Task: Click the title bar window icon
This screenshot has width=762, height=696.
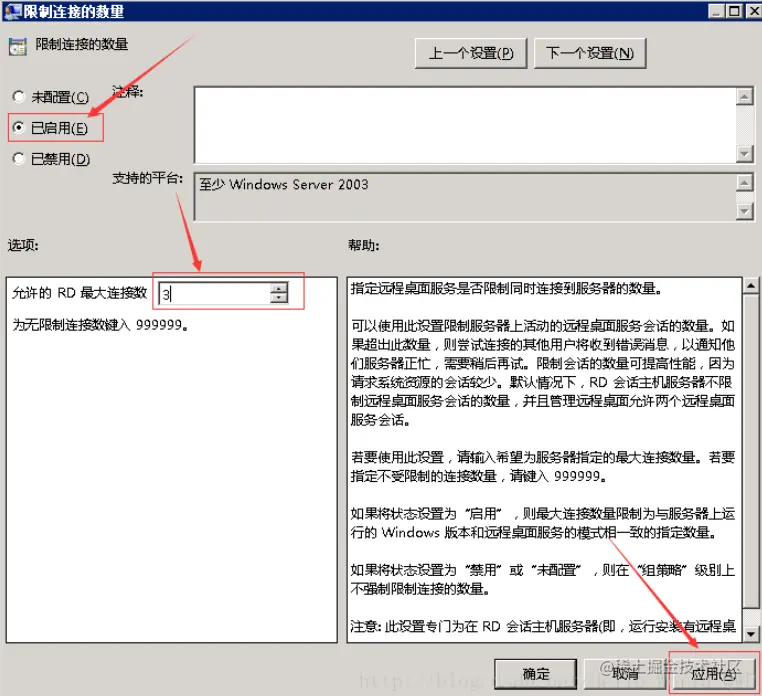Action: (12, 11)
